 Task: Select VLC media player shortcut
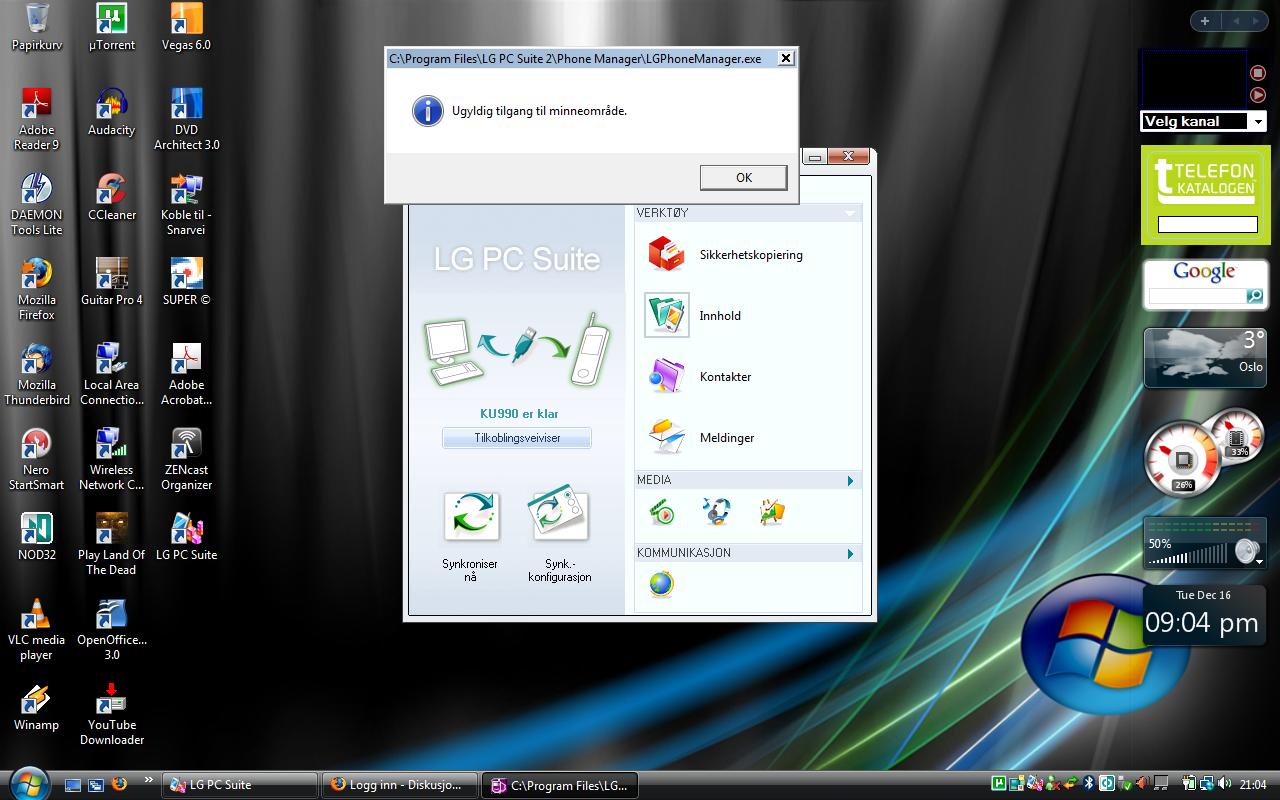click(37, 629)
